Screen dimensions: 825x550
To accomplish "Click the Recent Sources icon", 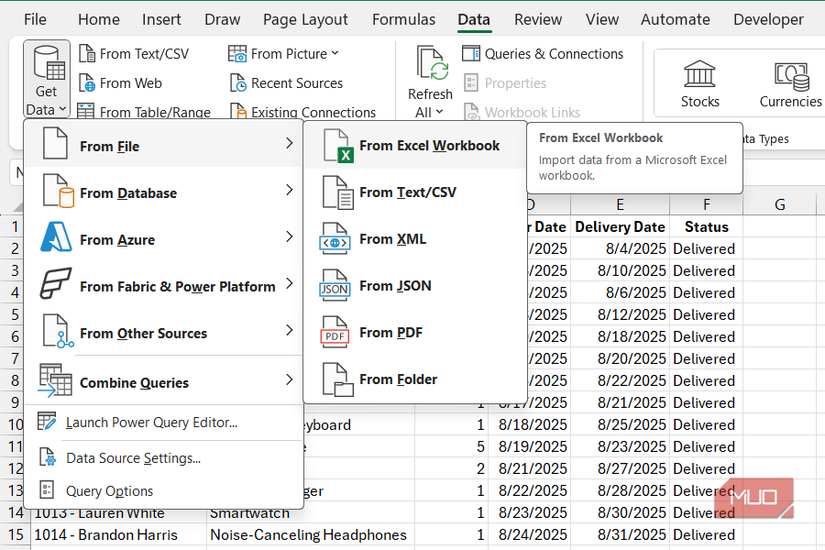I will point(238,83).
